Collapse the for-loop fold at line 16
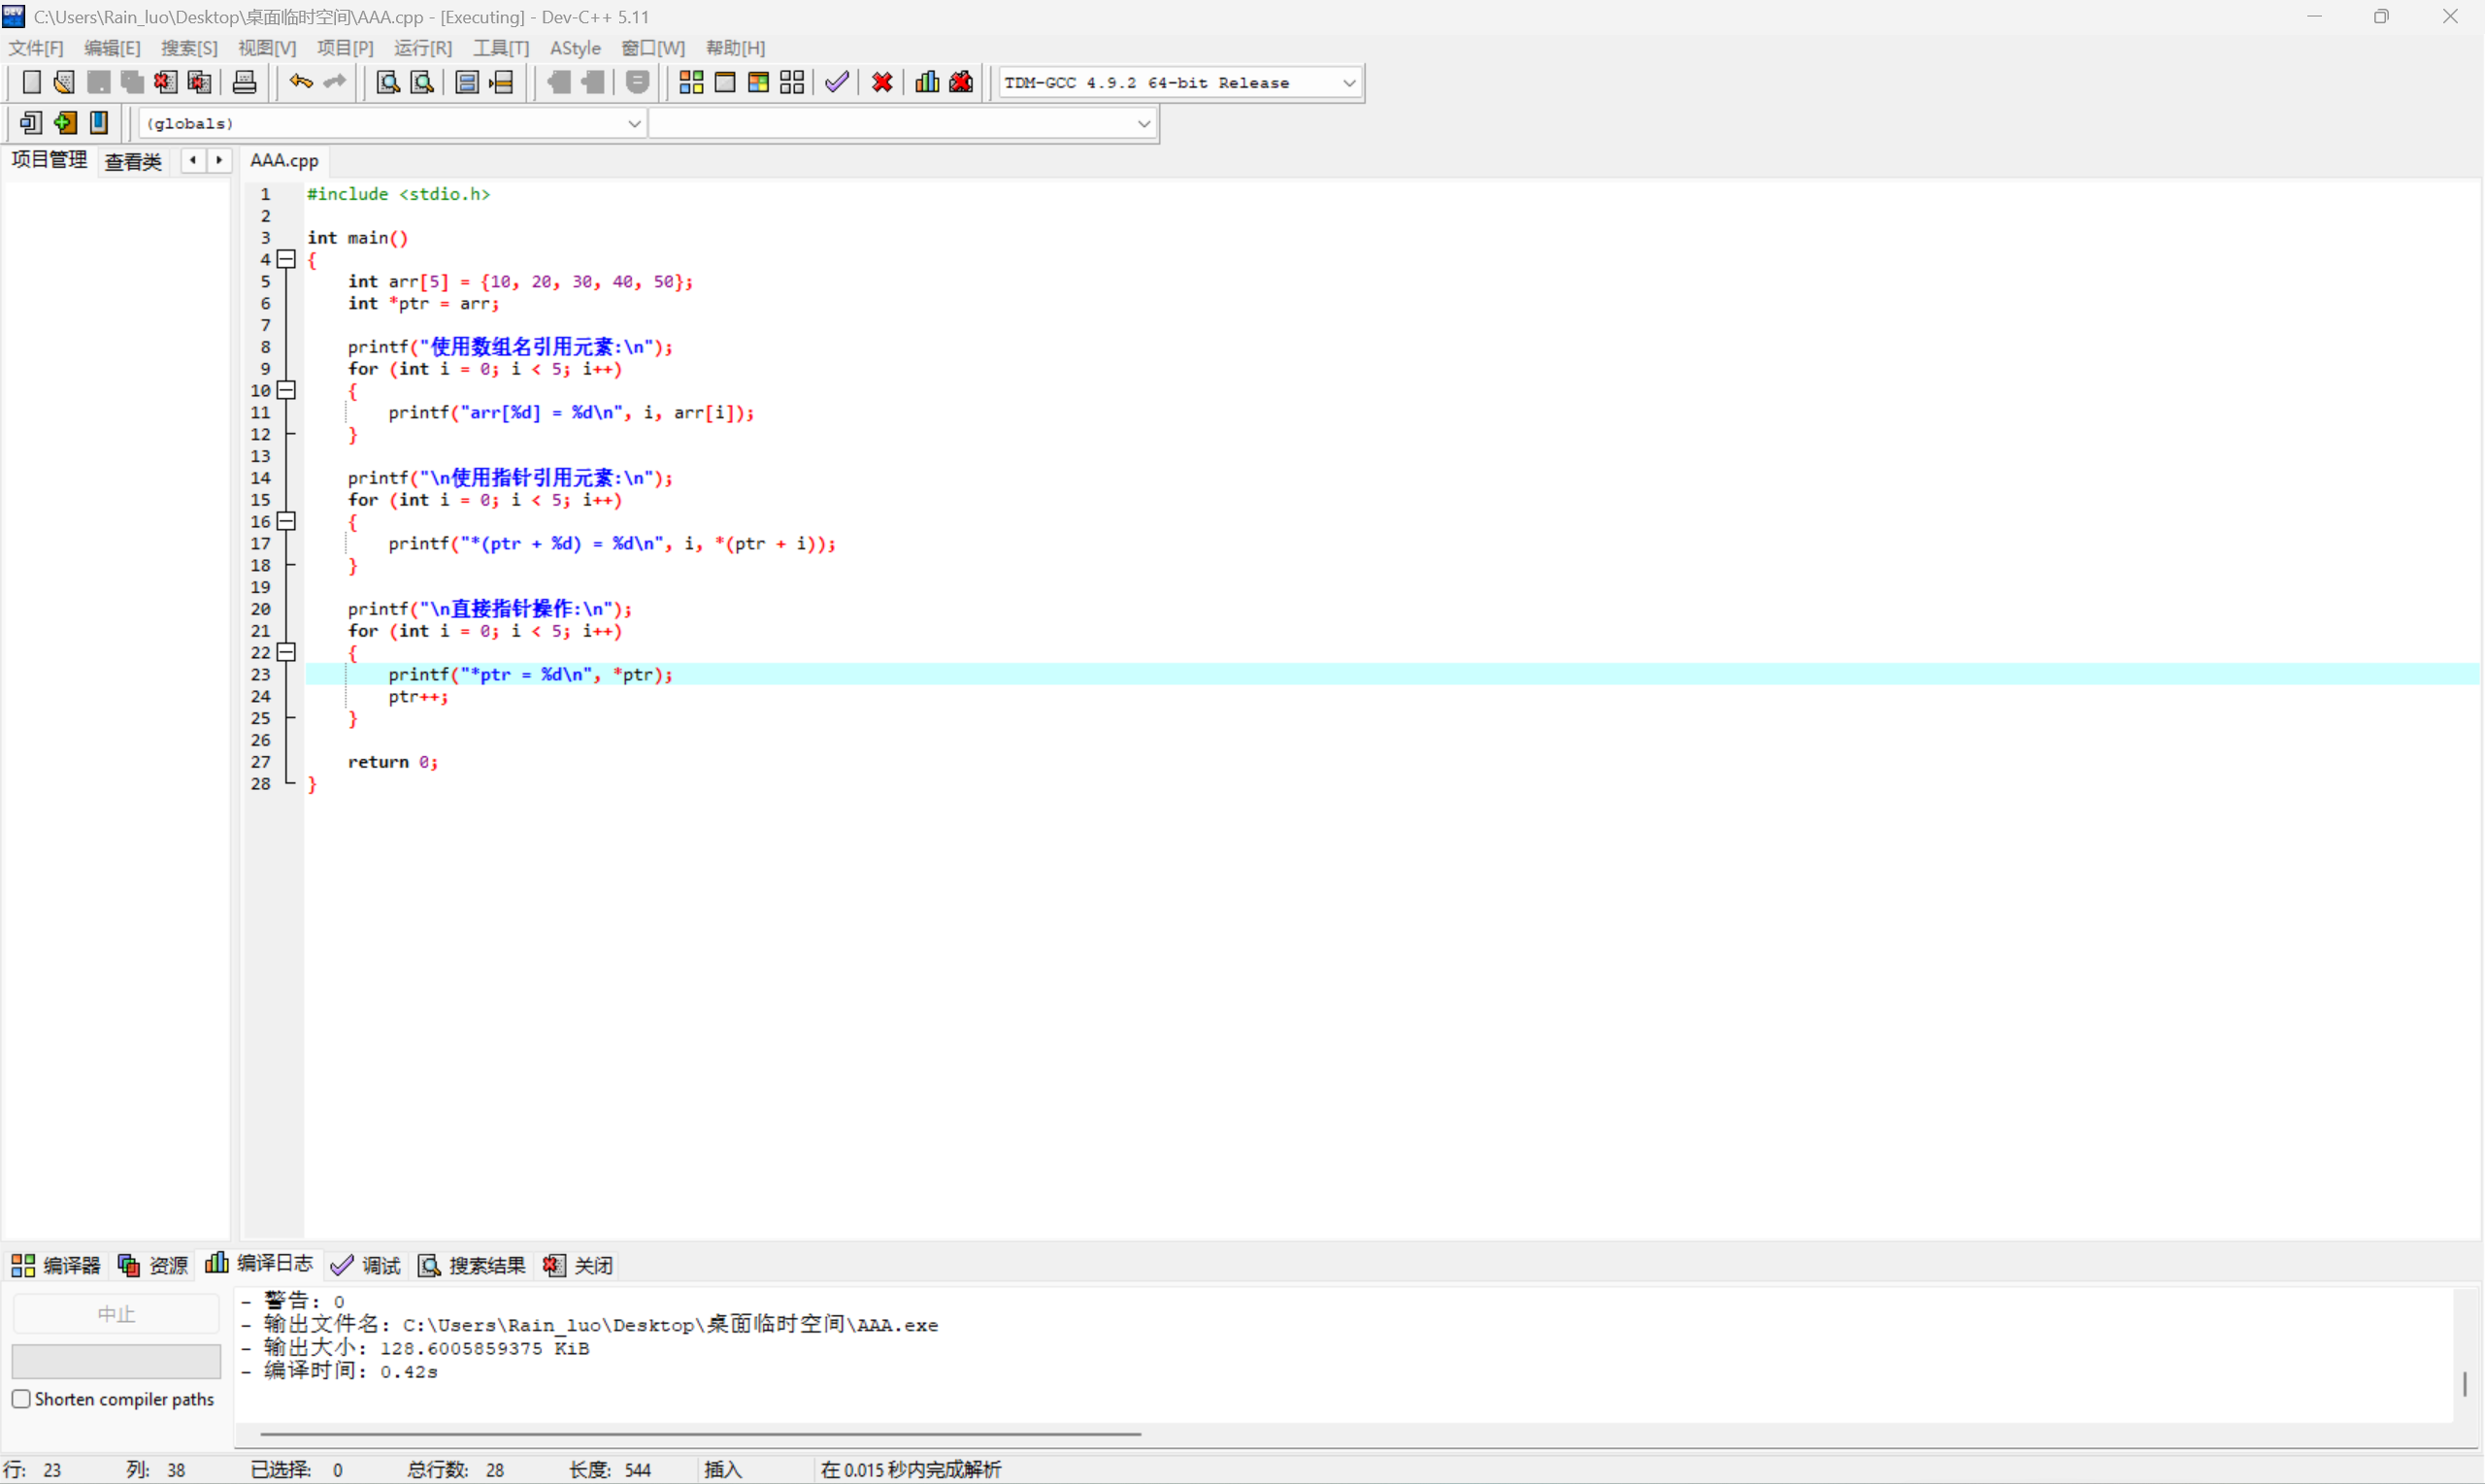 pos(287,521)
